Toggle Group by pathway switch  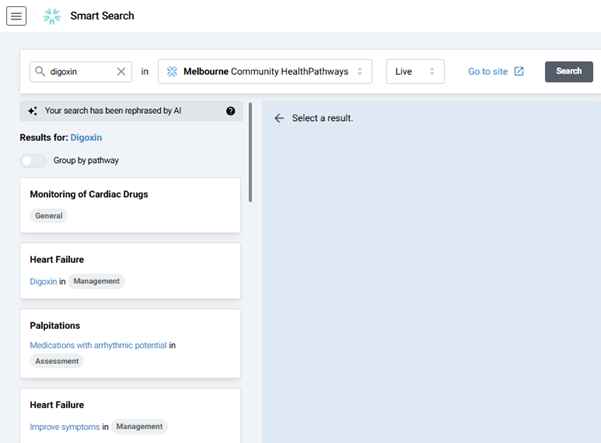tap(34, 160)
